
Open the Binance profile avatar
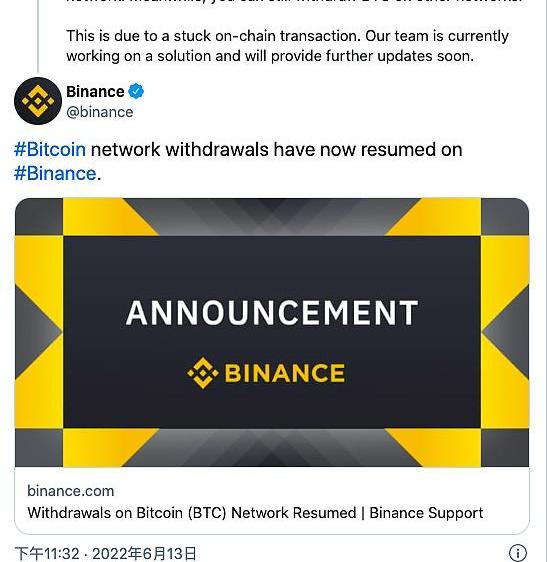tap(38, 101)
